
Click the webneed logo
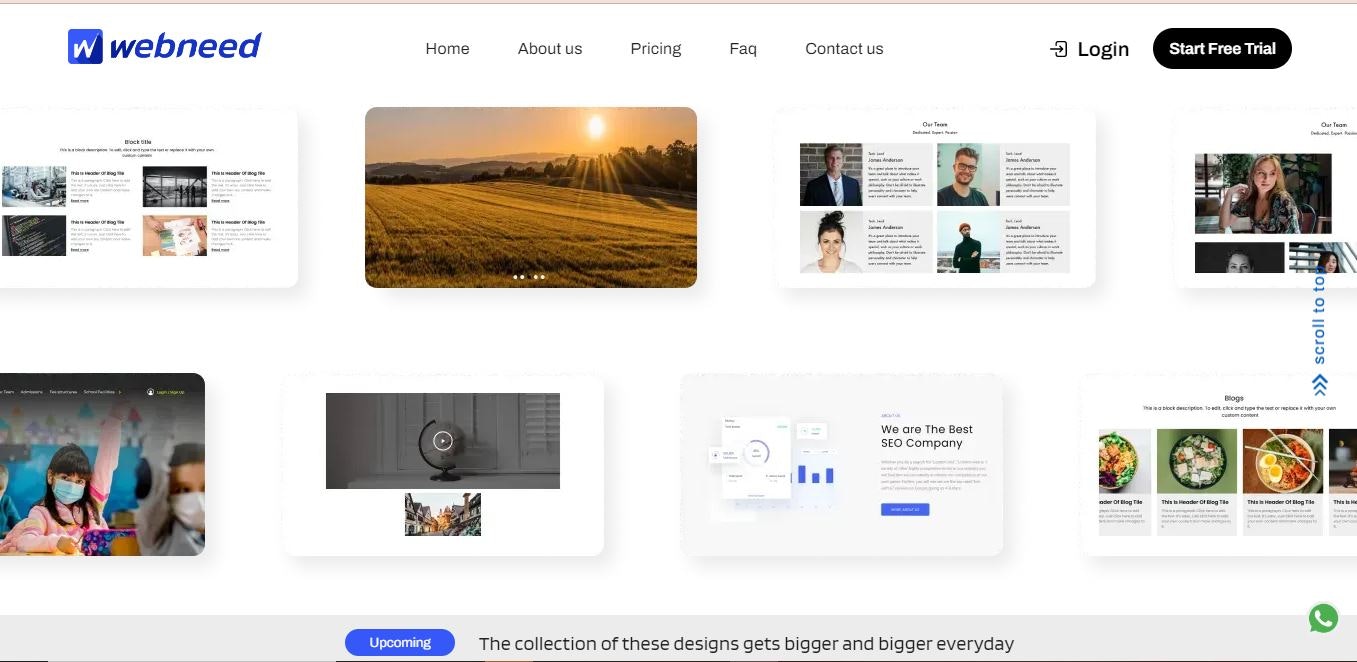click(x=165, y=46)
